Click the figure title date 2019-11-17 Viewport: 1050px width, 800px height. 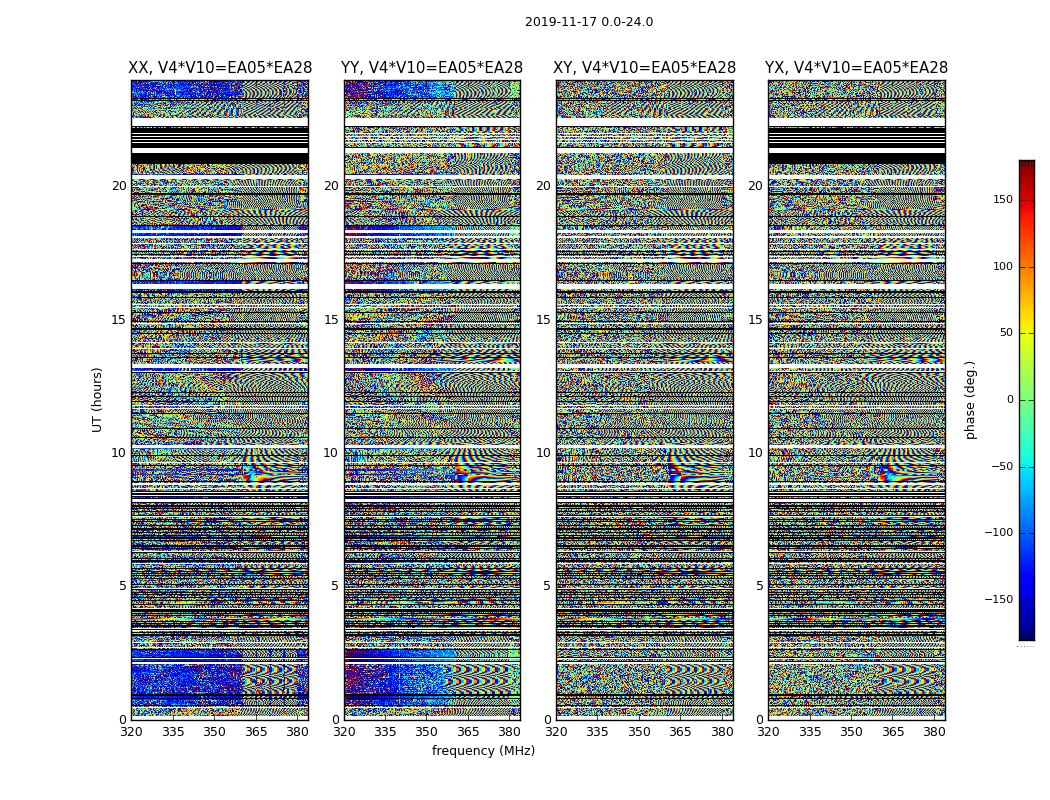click(x=588, y=22)
